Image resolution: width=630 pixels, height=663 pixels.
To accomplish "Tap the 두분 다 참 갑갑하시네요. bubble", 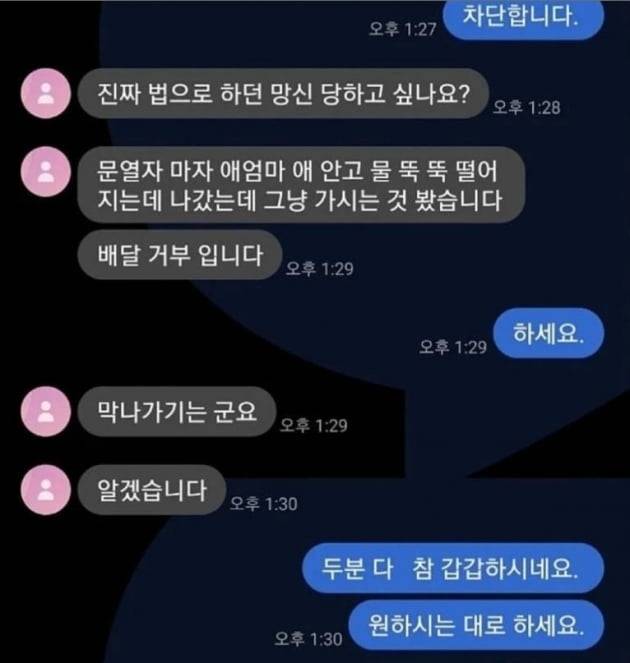I will pyautogui.click(x=453, y=568).
